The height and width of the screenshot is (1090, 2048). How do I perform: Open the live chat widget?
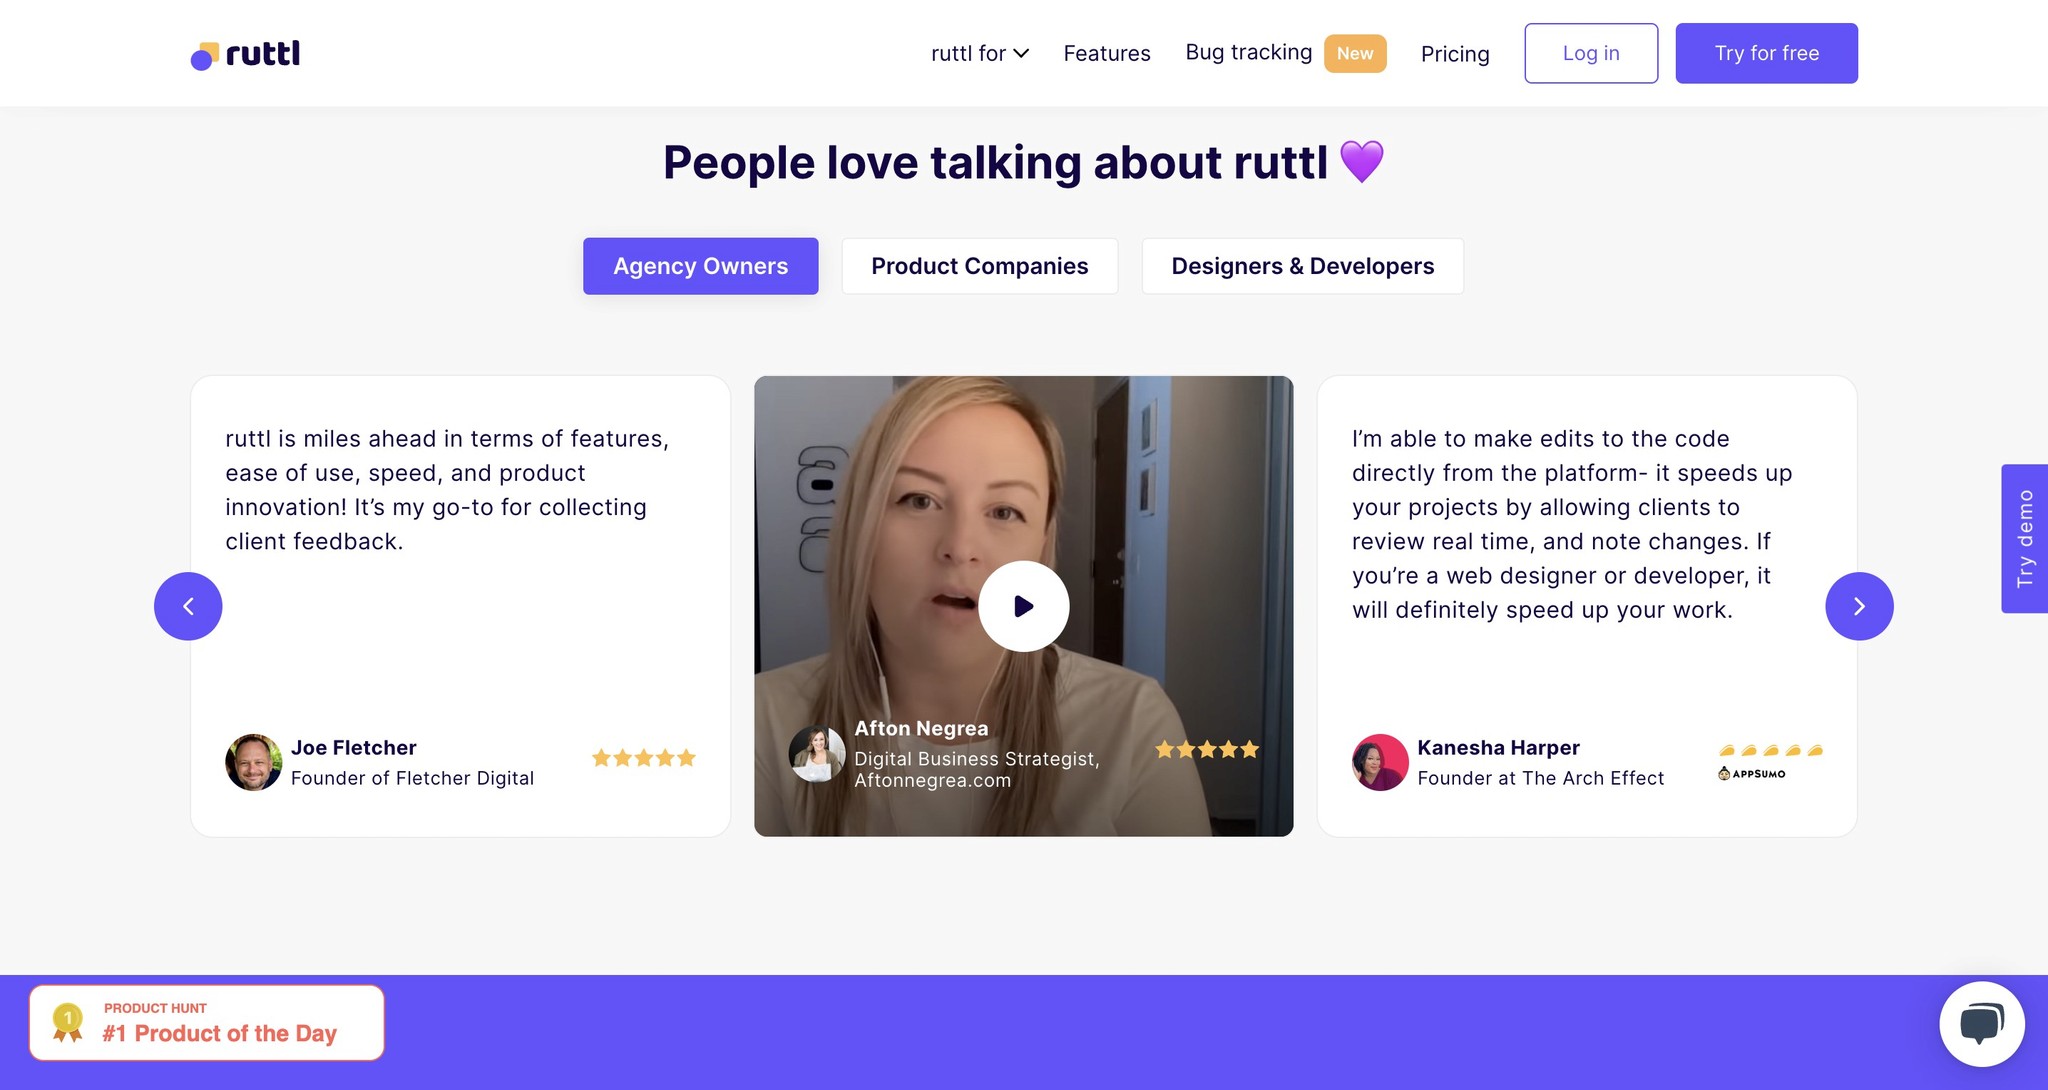[x=1981, y=1023]
